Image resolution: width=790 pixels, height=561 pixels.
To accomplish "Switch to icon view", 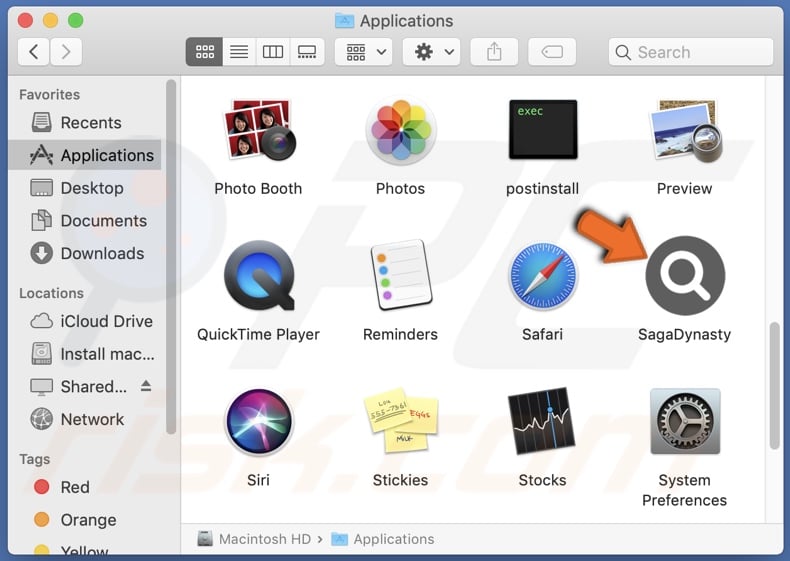I will 205,51.
